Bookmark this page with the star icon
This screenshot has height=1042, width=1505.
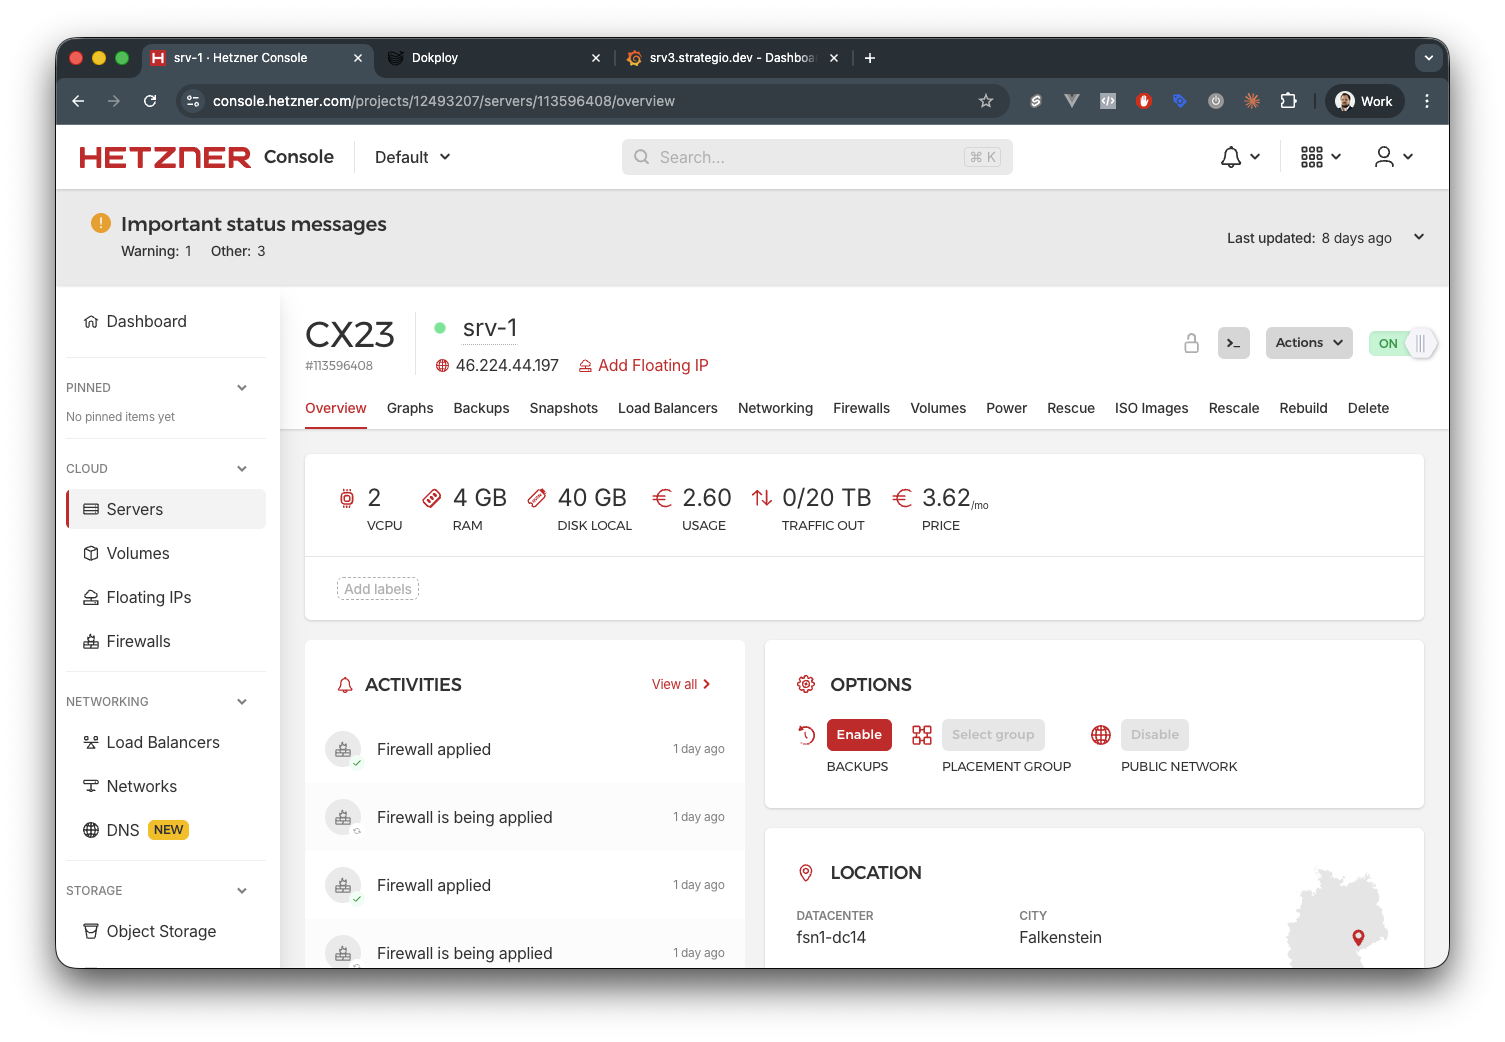[986, 101]
